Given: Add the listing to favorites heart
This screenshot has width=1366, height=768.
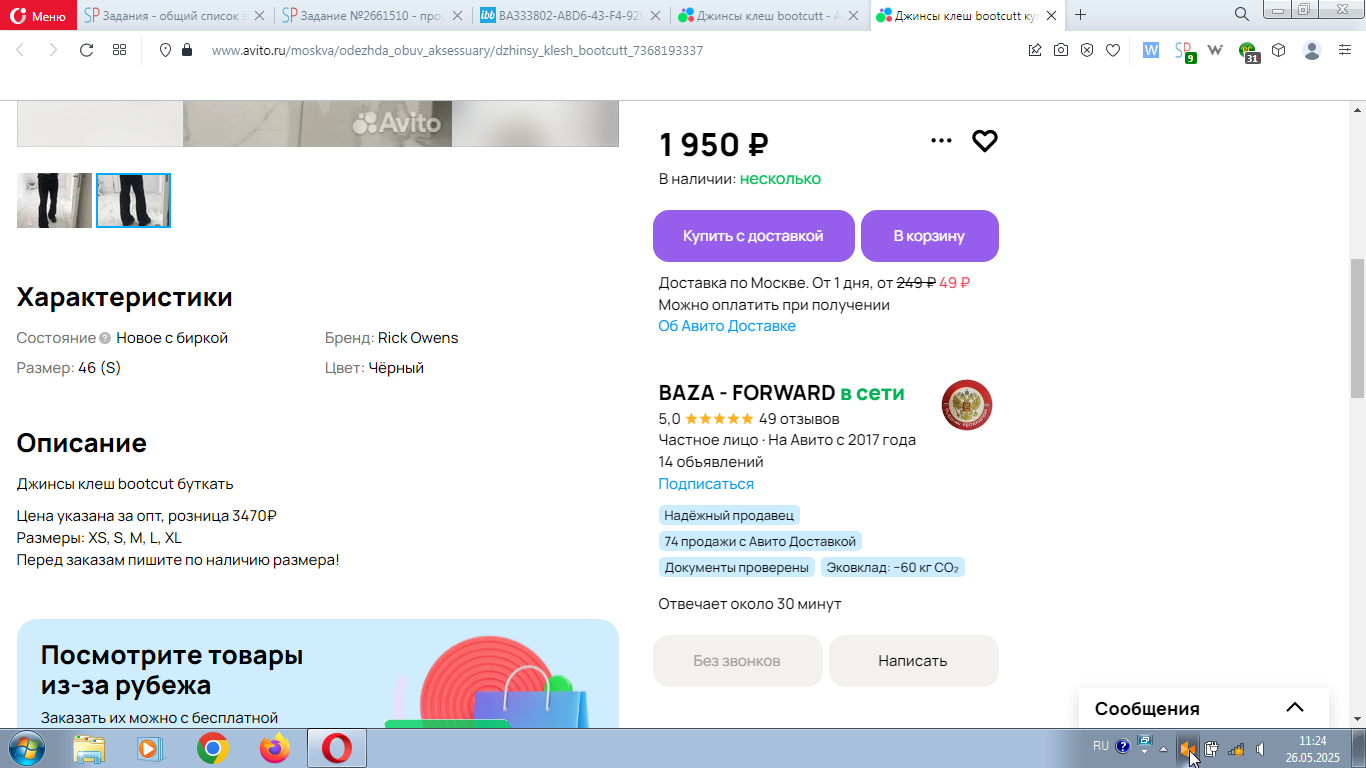Looking at the screenshot, I should [985, 141].
